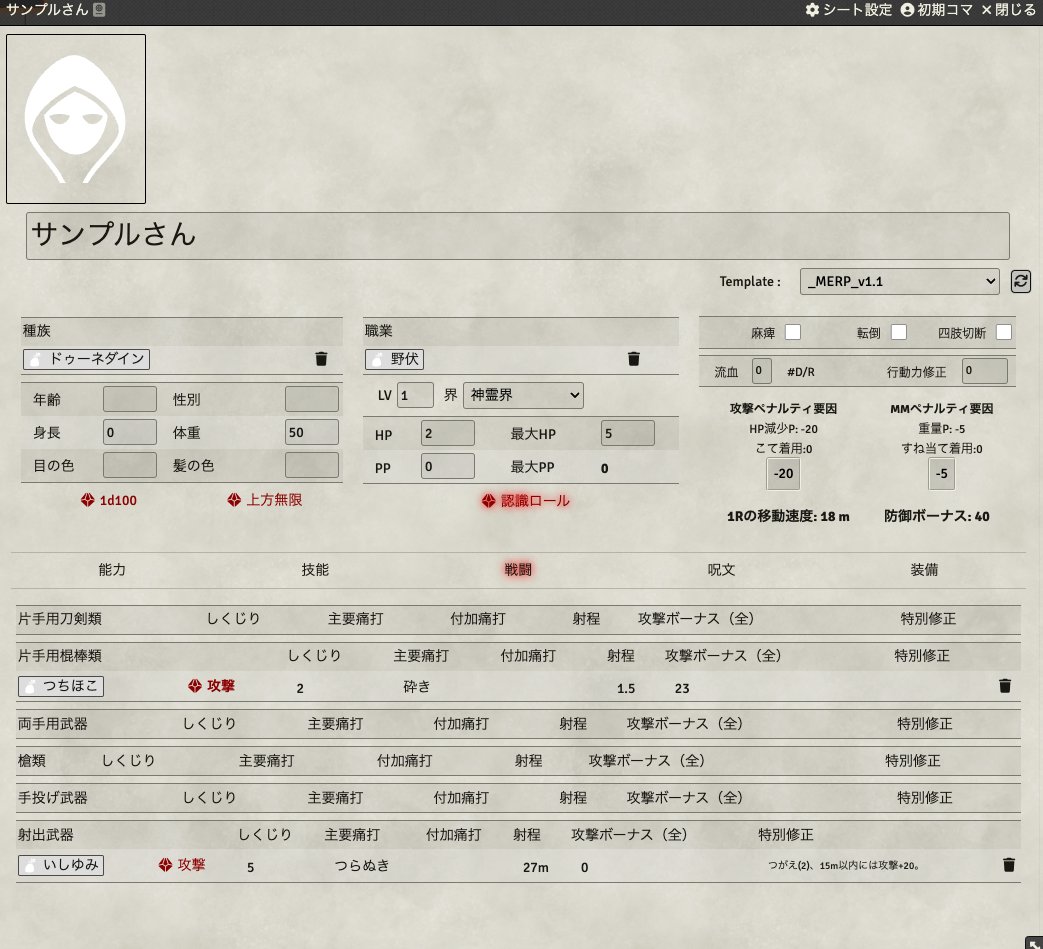Toggle the 四肢切断 checkbox

click(x=1004, y=332)
